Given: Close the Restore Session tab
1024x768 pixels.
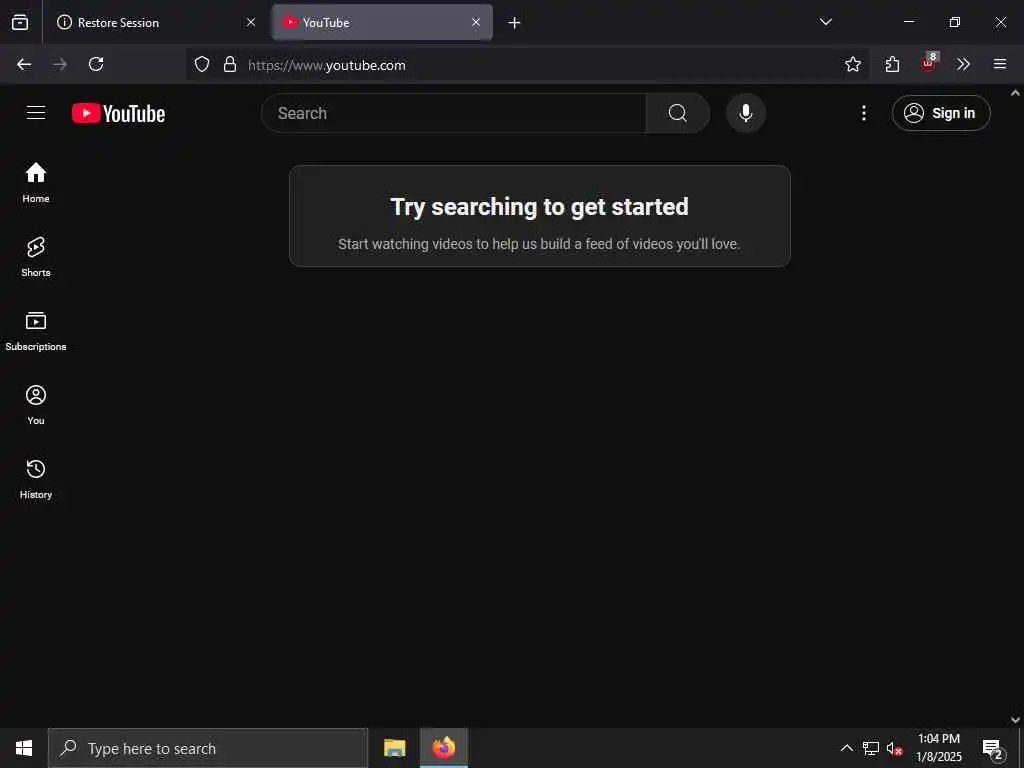Looking at the screenshot, I should point(251,22).
